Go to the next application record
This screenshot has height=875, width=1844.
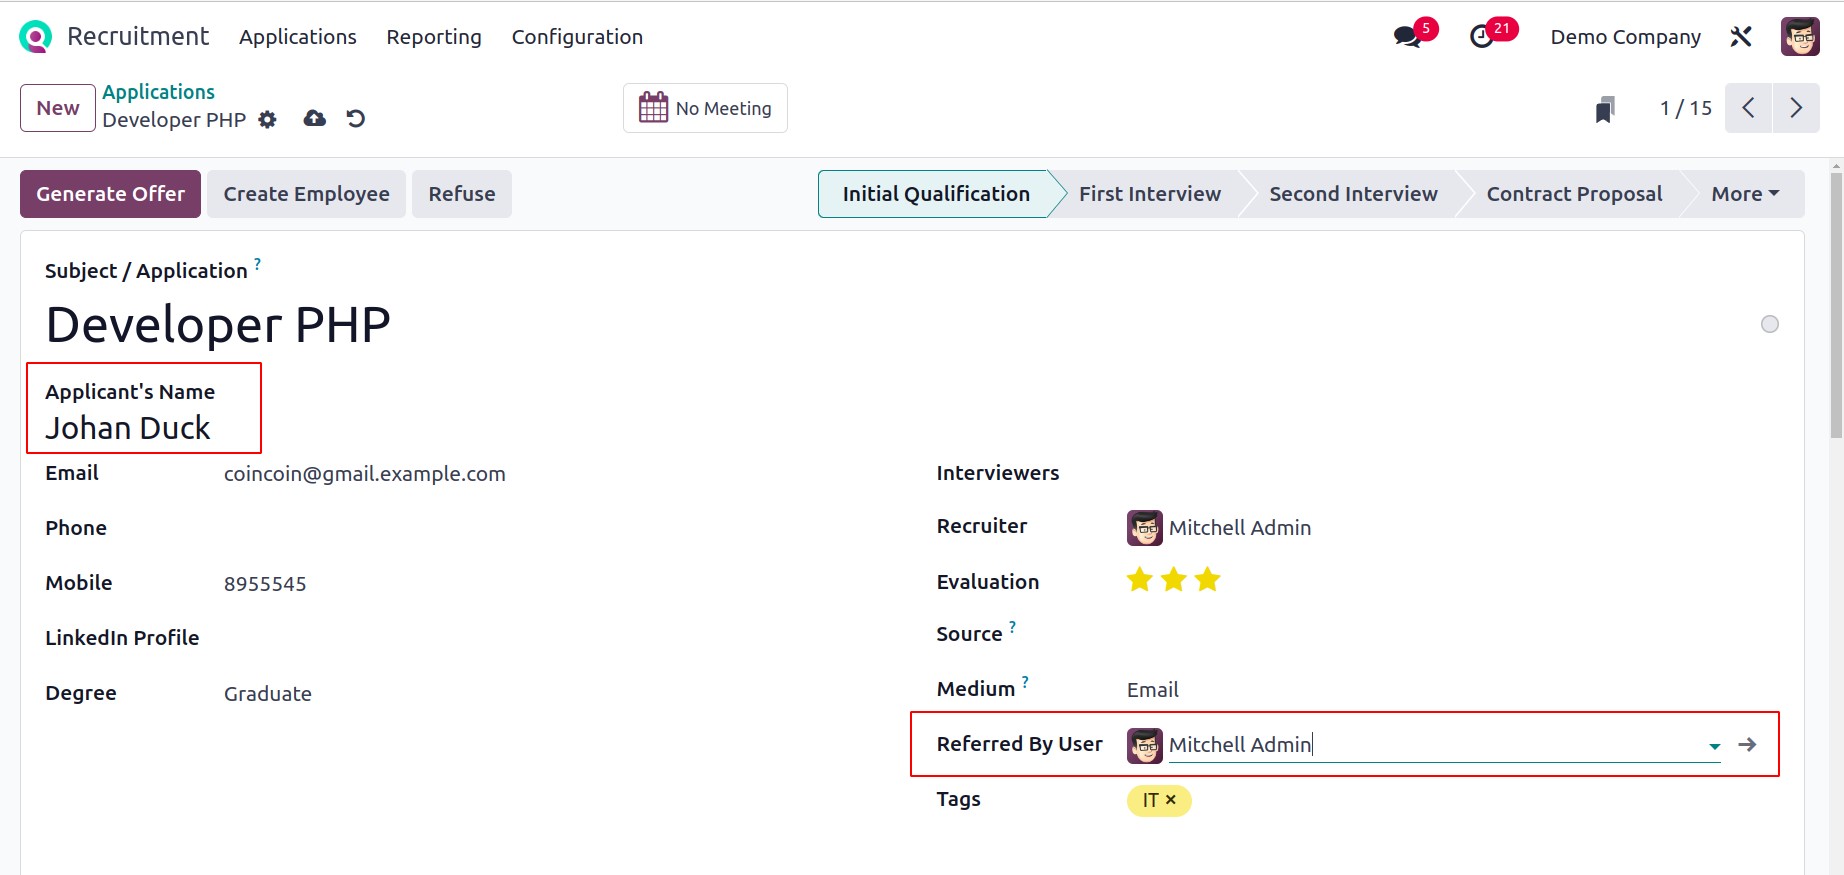pos(1796,108)
